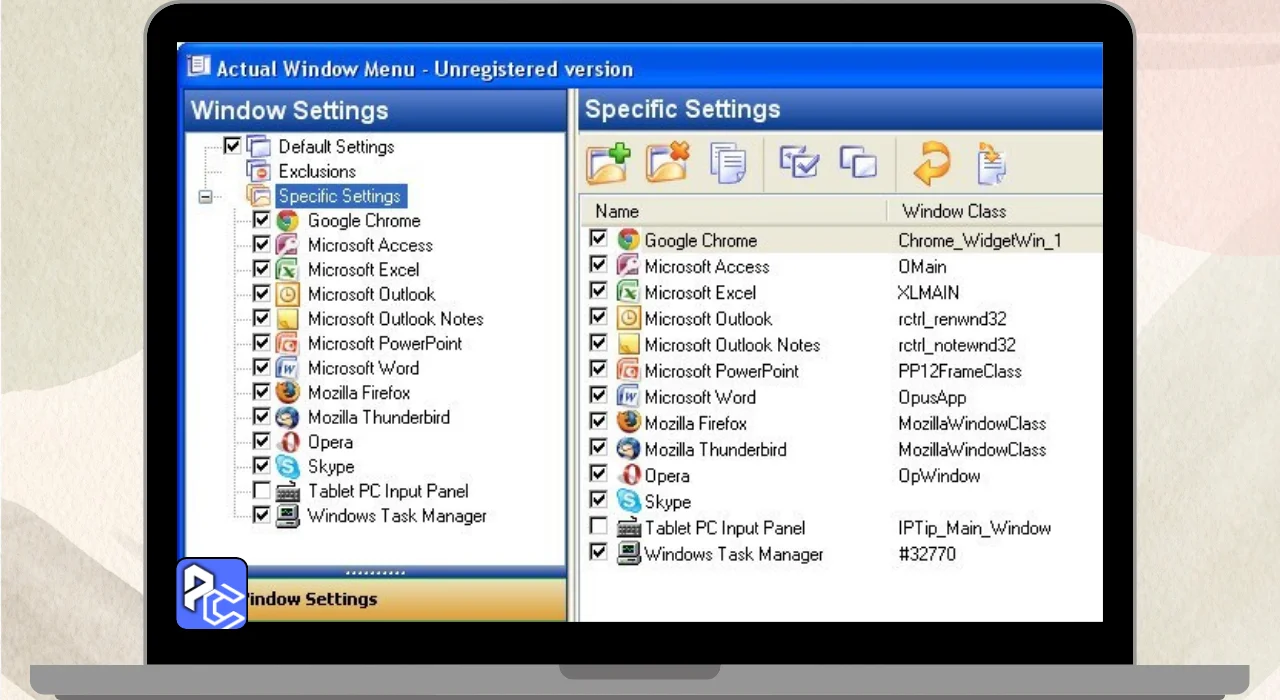This screenshot has height=700, width=1280.
Task: Select the Exclusions tree label
Action: coord(317,171)
